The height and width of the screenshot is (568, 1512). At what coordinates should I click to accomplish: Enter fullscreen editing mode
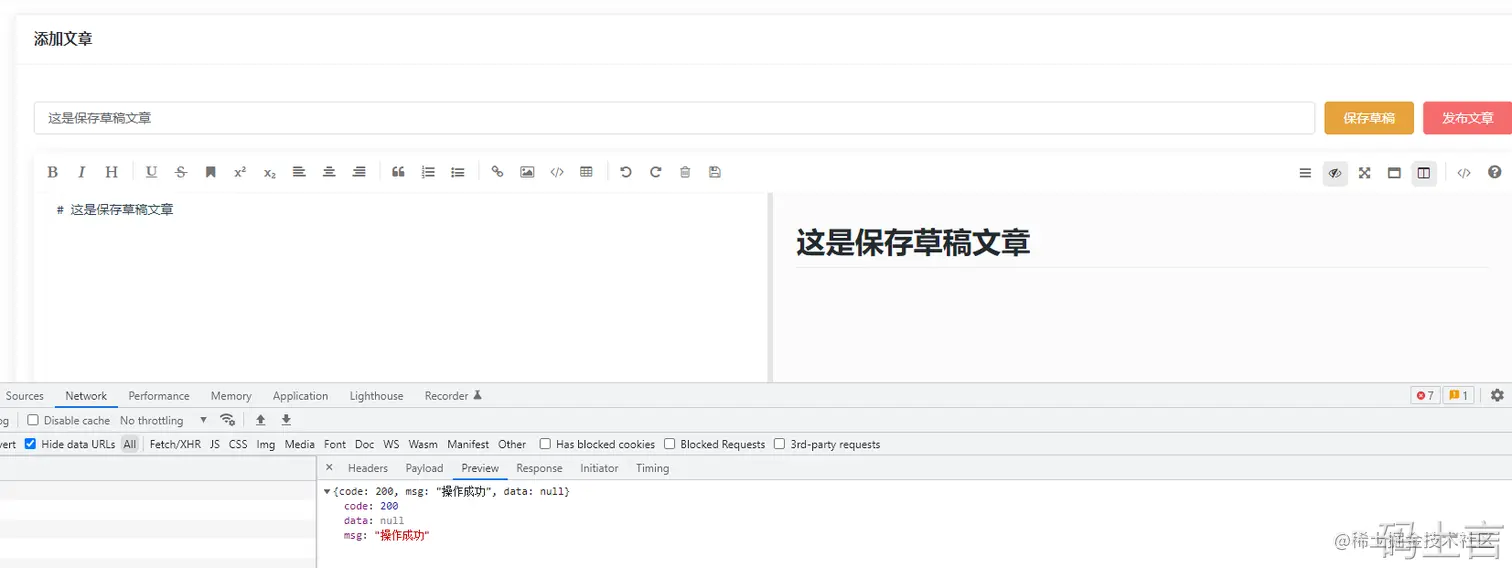[x=1364, y=173]
